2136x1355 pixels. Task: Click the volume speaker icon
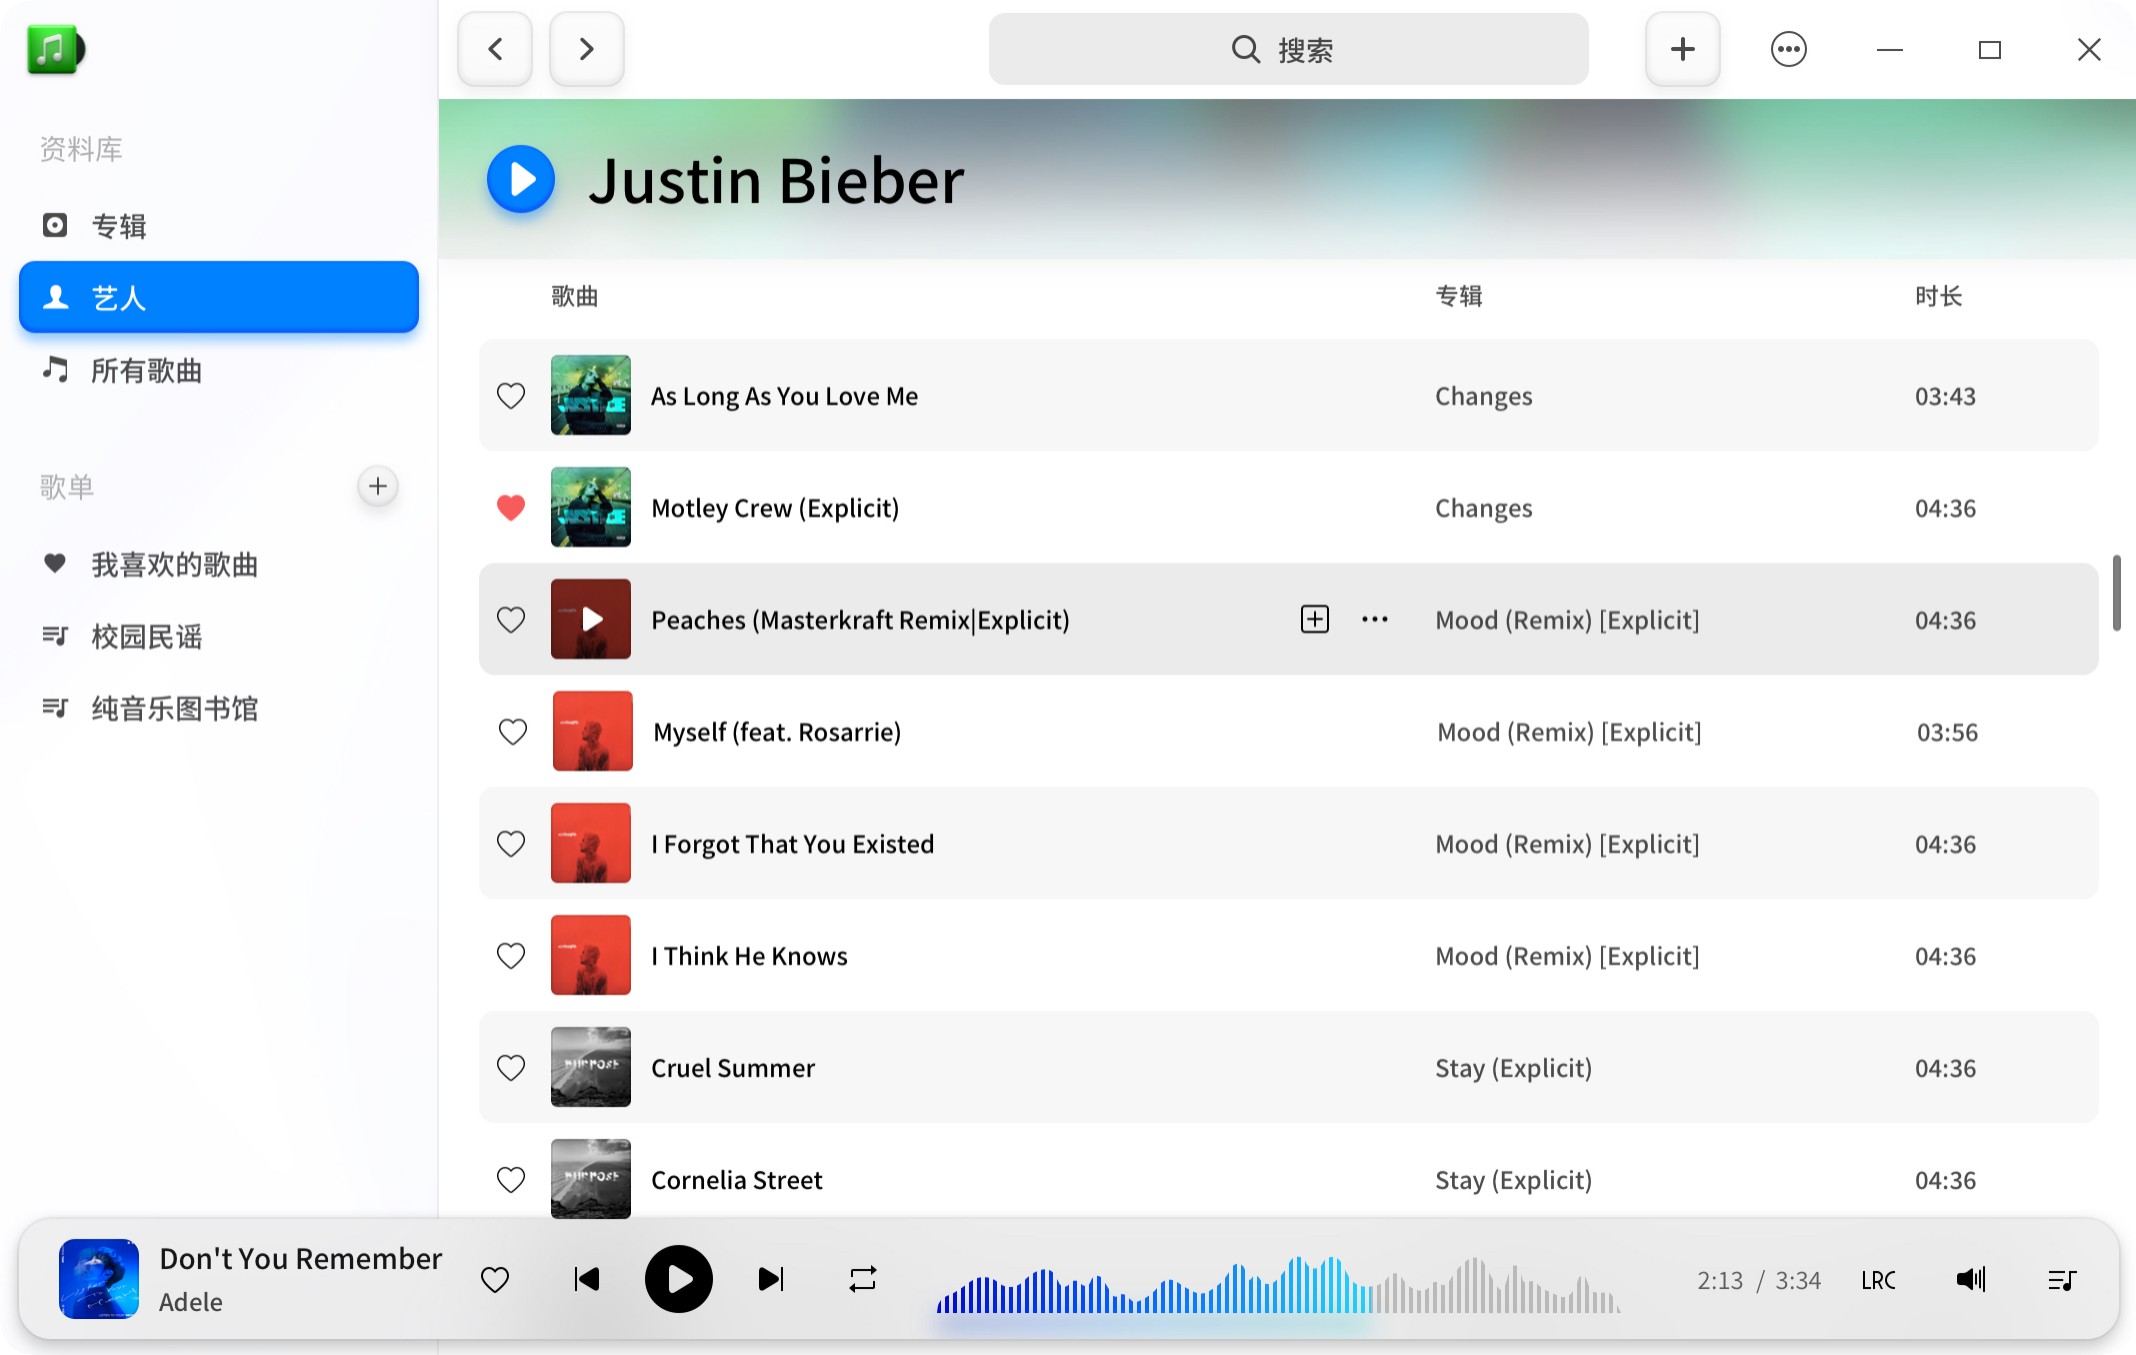click(1970, 1279)
